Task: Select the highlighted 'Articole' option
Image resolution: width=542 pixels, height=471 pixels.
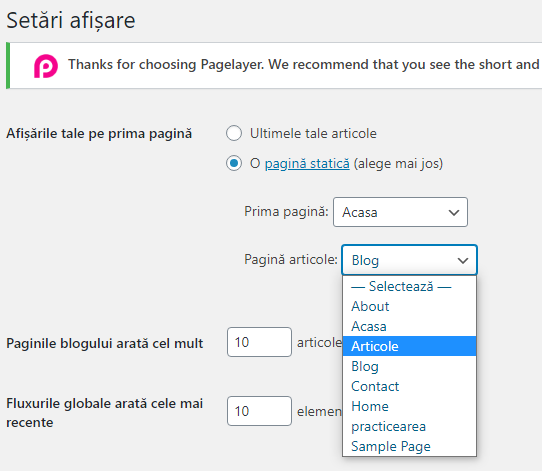Action: 409,346
